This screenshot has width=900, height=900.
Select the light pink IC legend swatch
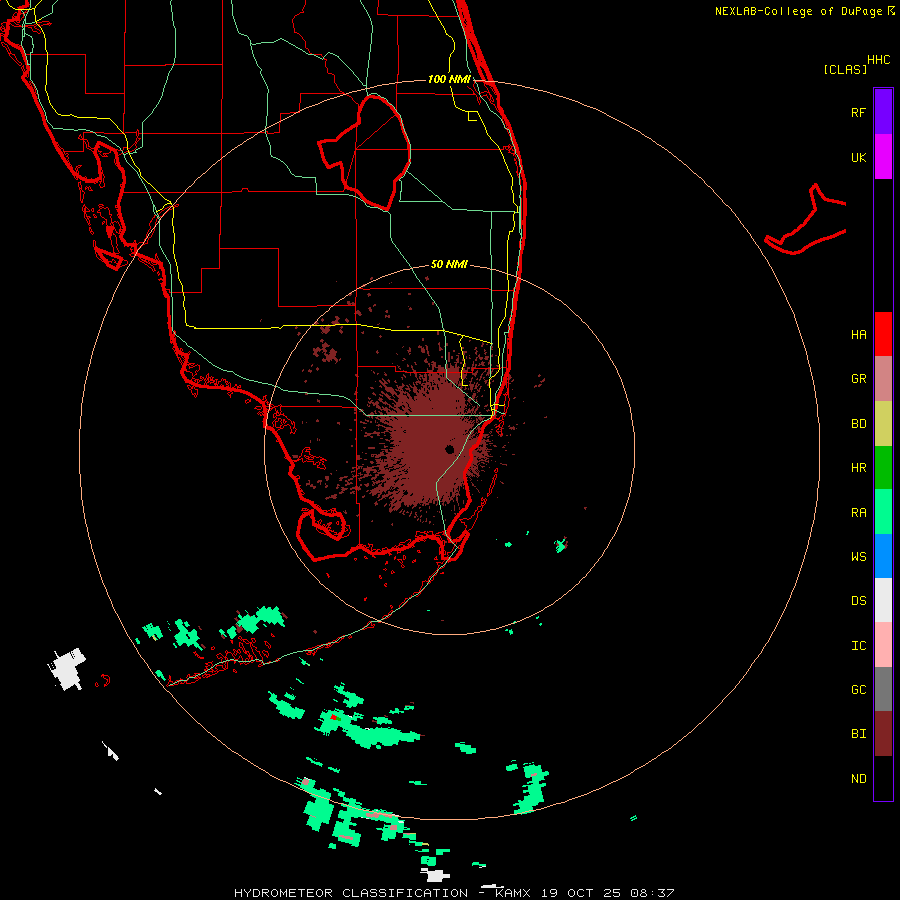[x=883, y=645]
